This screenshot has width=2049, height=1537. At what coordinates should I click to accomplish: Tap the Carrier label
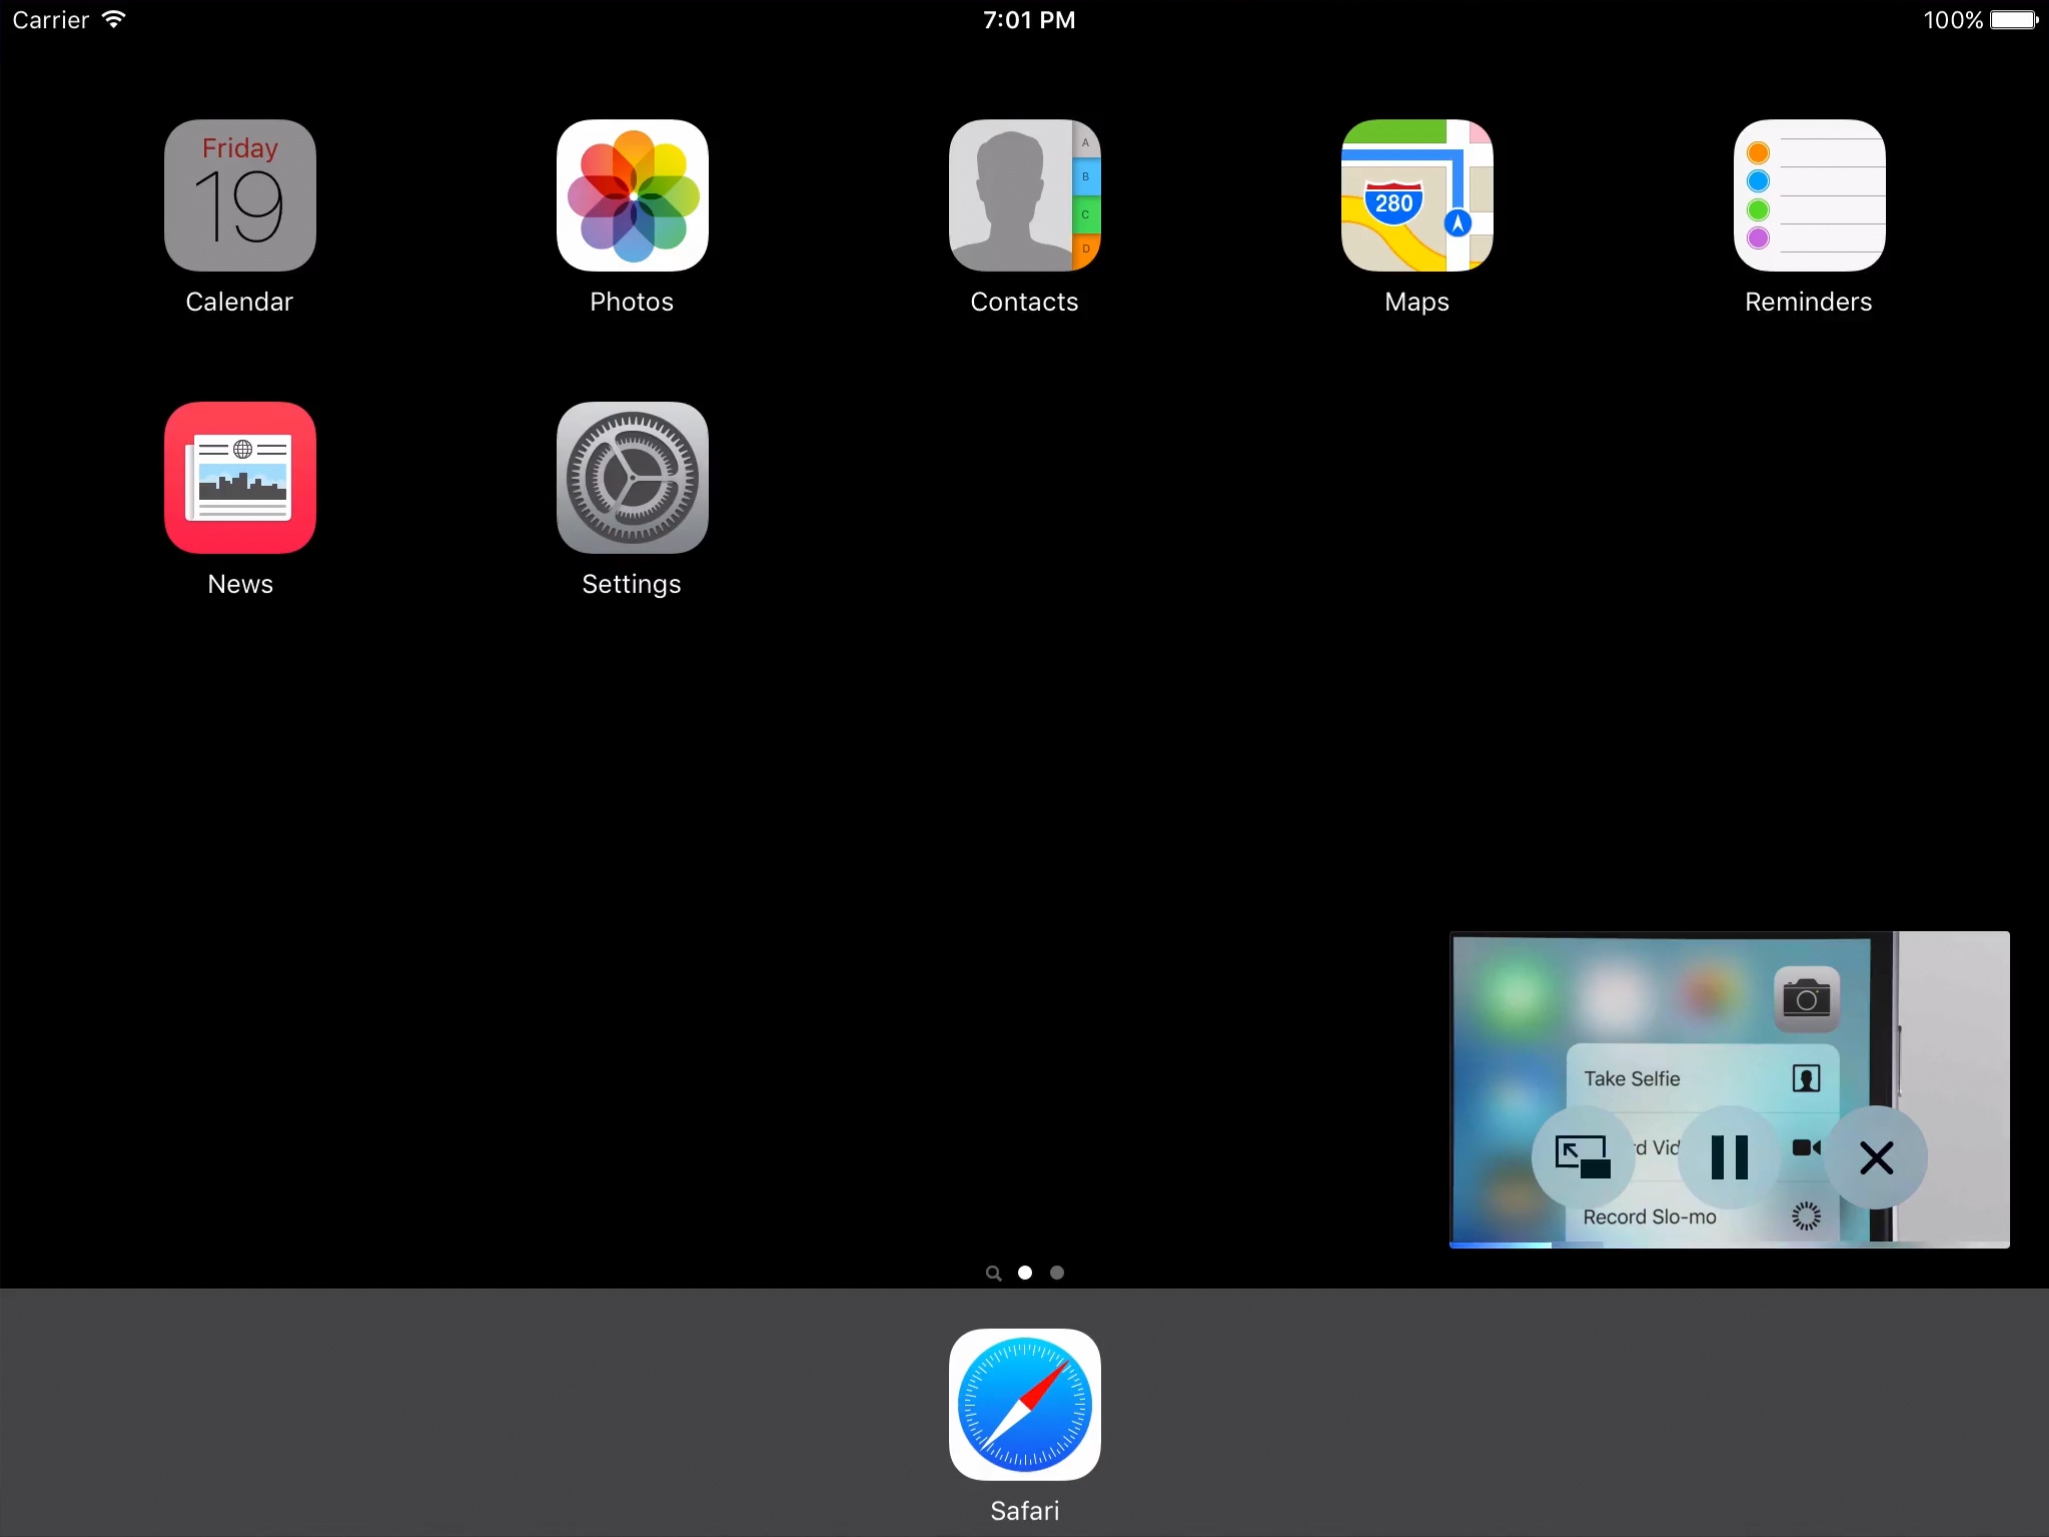point(51,20)
